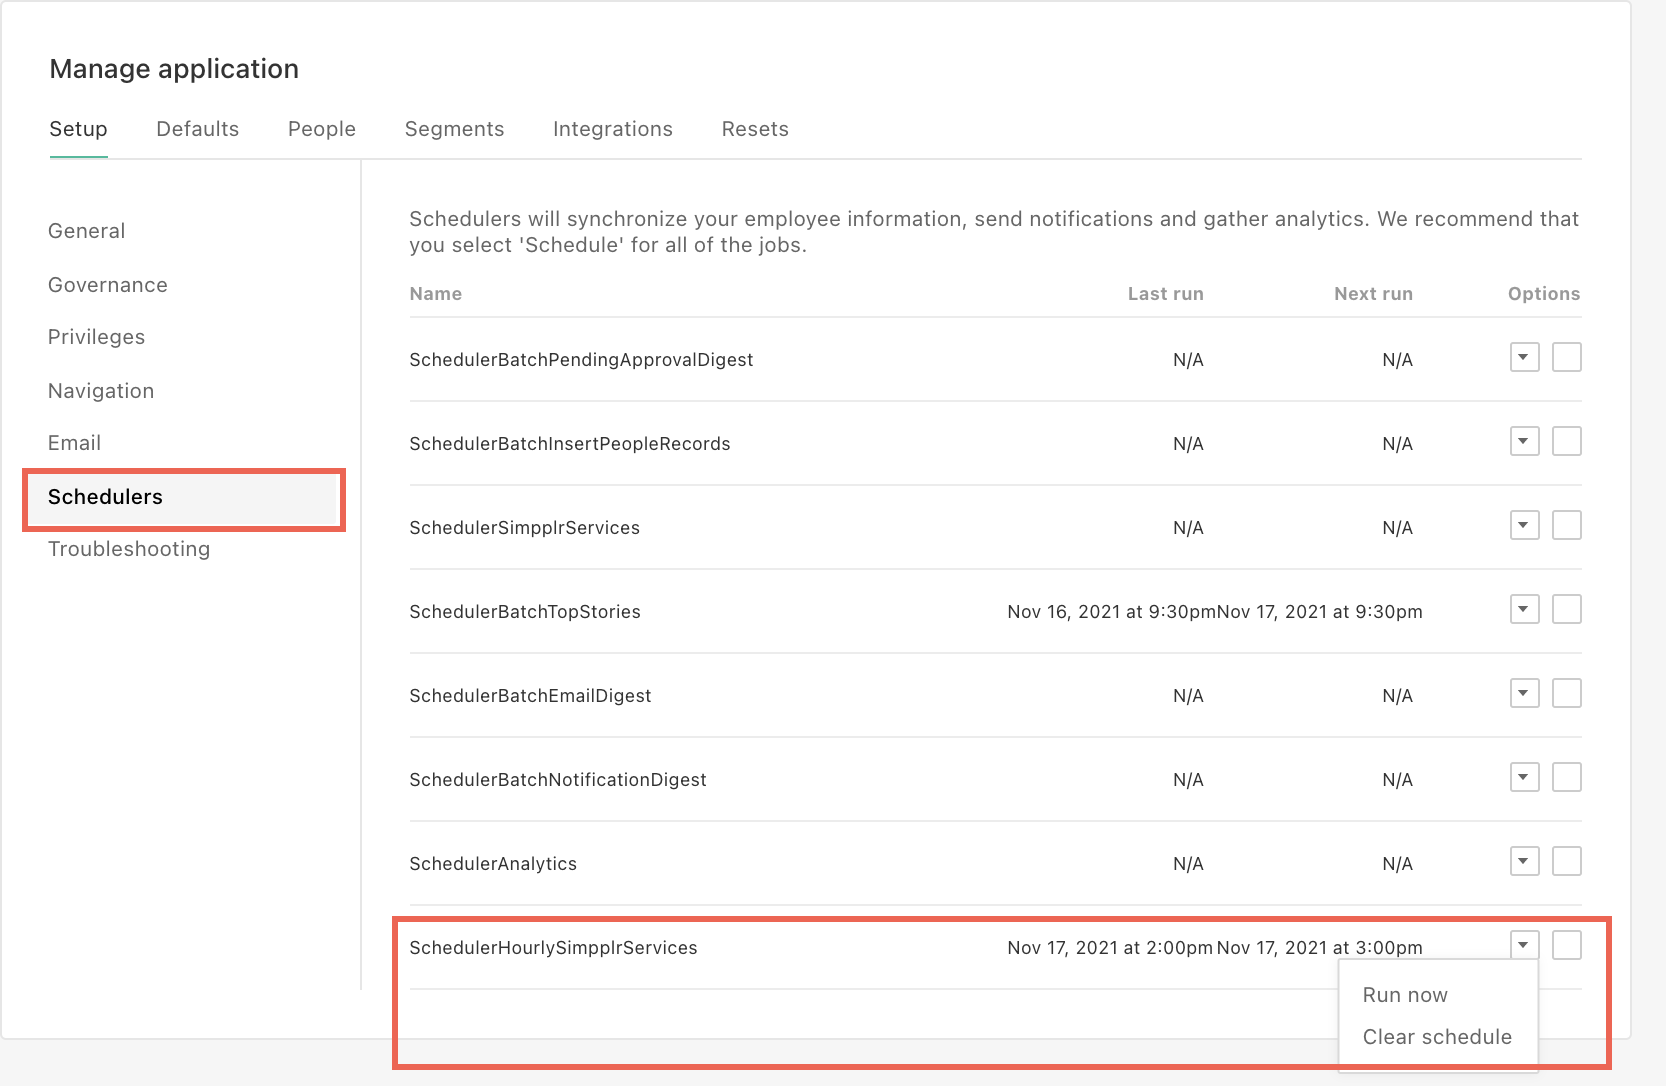The height and width of the screenshot is (1086, 1666).
Task: Open General settings in sidebar
Action: click(x=86, y=231)
